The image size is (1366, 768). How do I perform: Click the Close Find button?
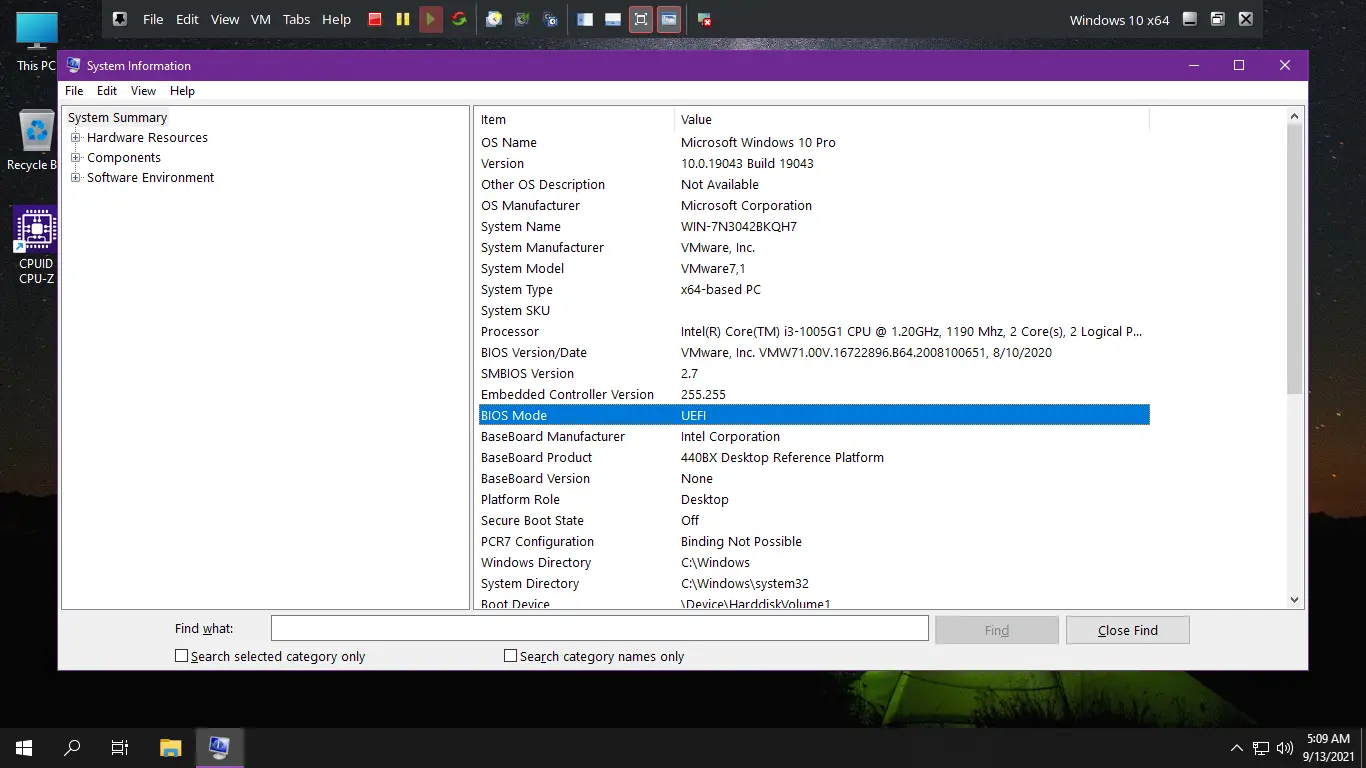pyautogui.click(x=1127, y=630)
